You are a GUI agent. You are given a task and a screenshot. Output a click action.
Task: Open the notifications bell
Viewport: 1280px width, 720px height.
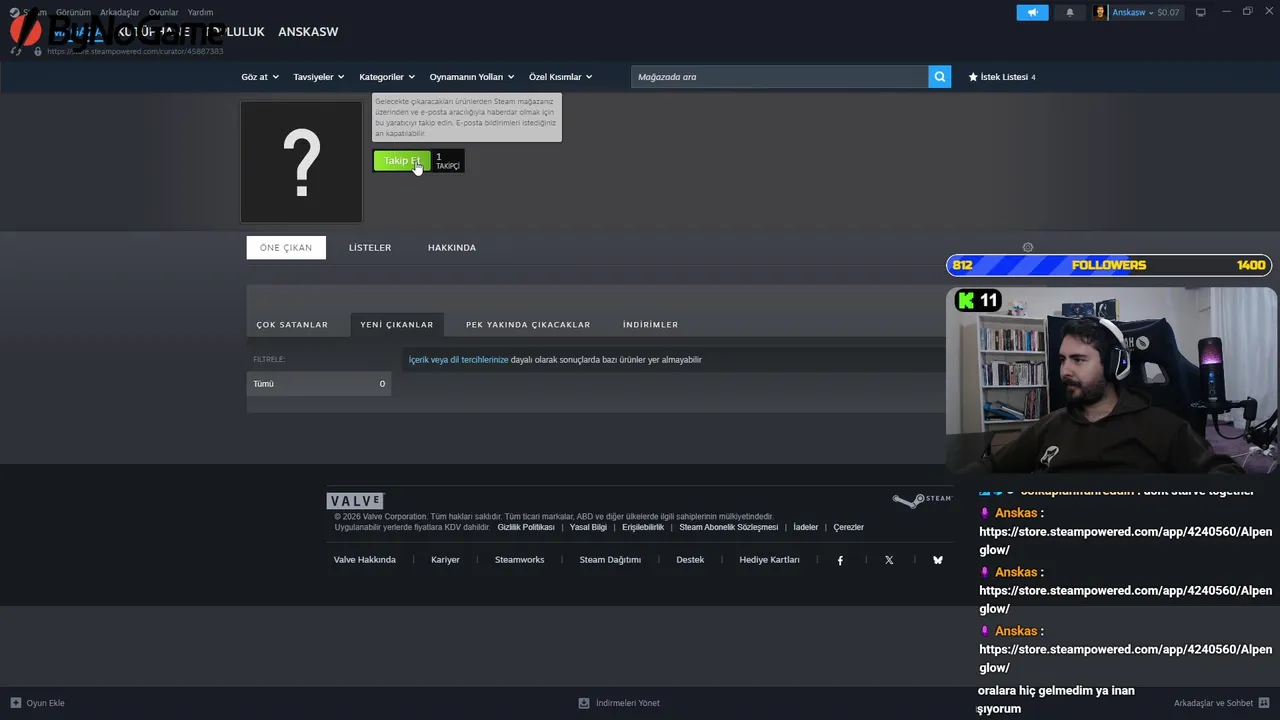pos(1069,12)
